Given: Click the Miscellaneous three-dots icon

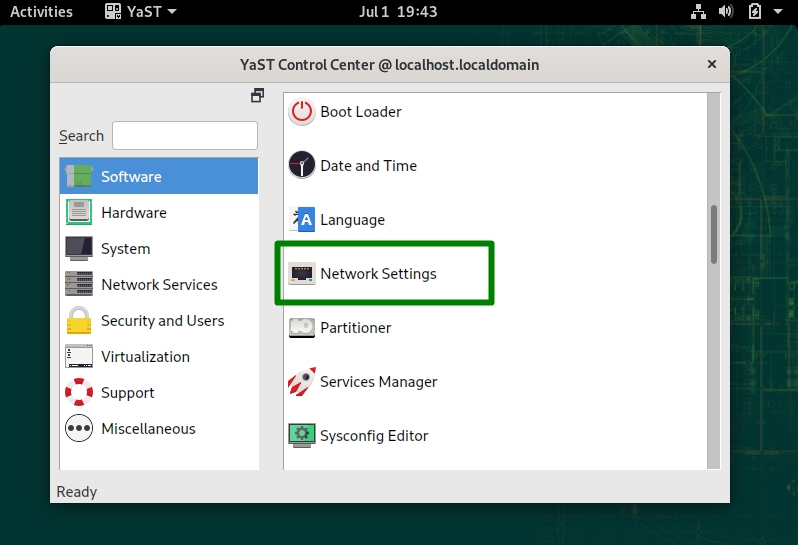Looking at the screenshot, I should pyautogui.click(x=79, y=428).
